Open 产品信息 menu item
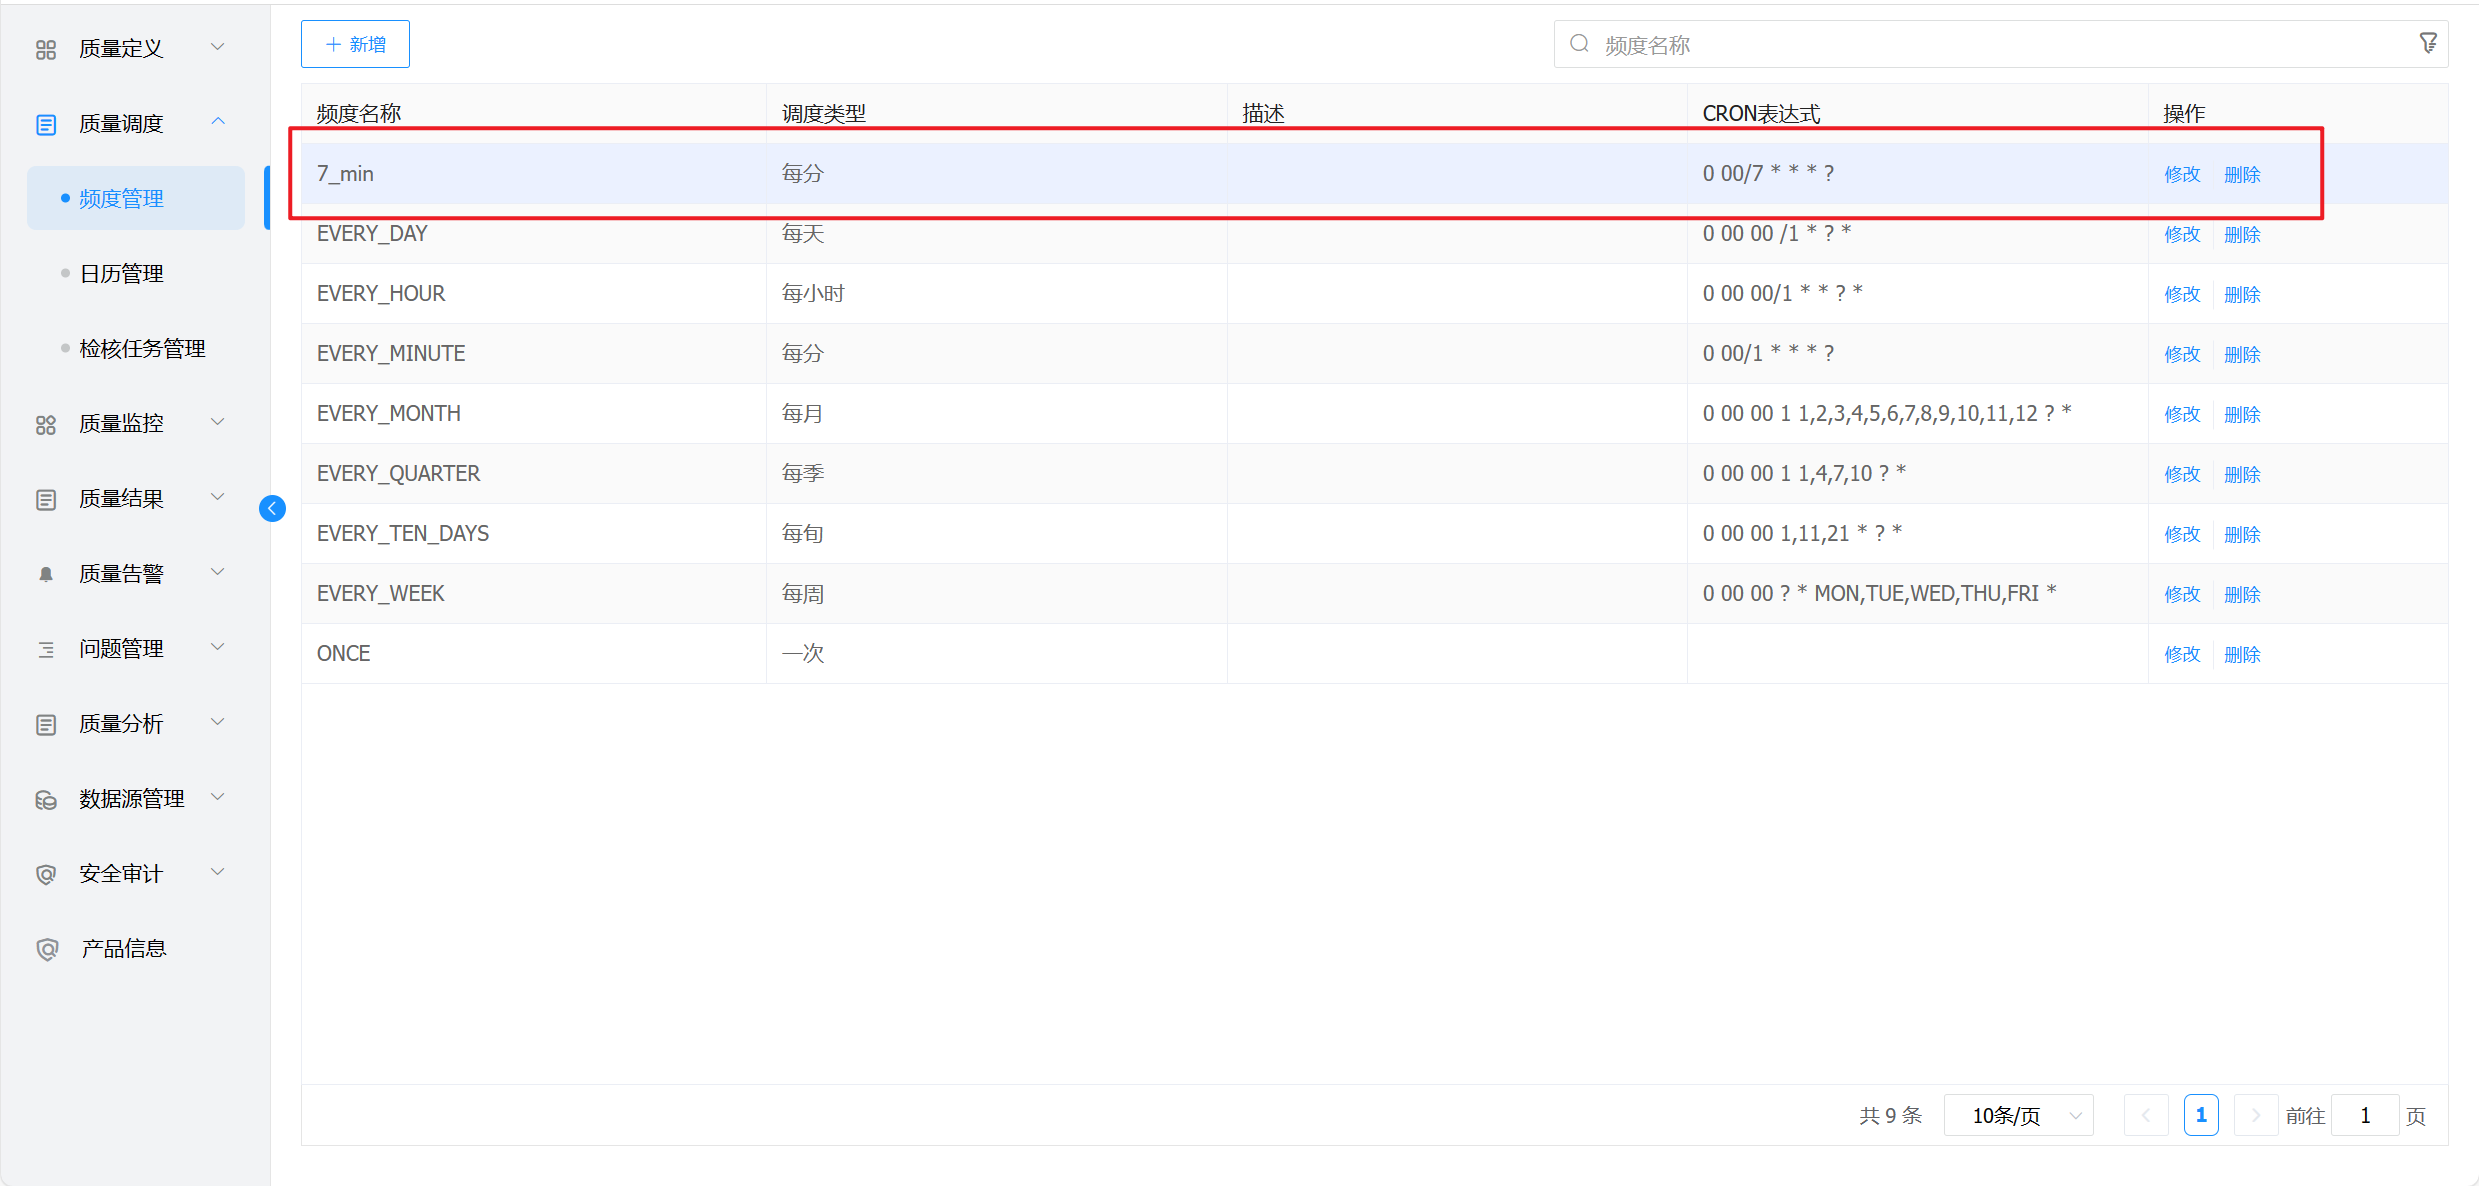The width and height of the screenshot is (2479, 1186). 123,949
